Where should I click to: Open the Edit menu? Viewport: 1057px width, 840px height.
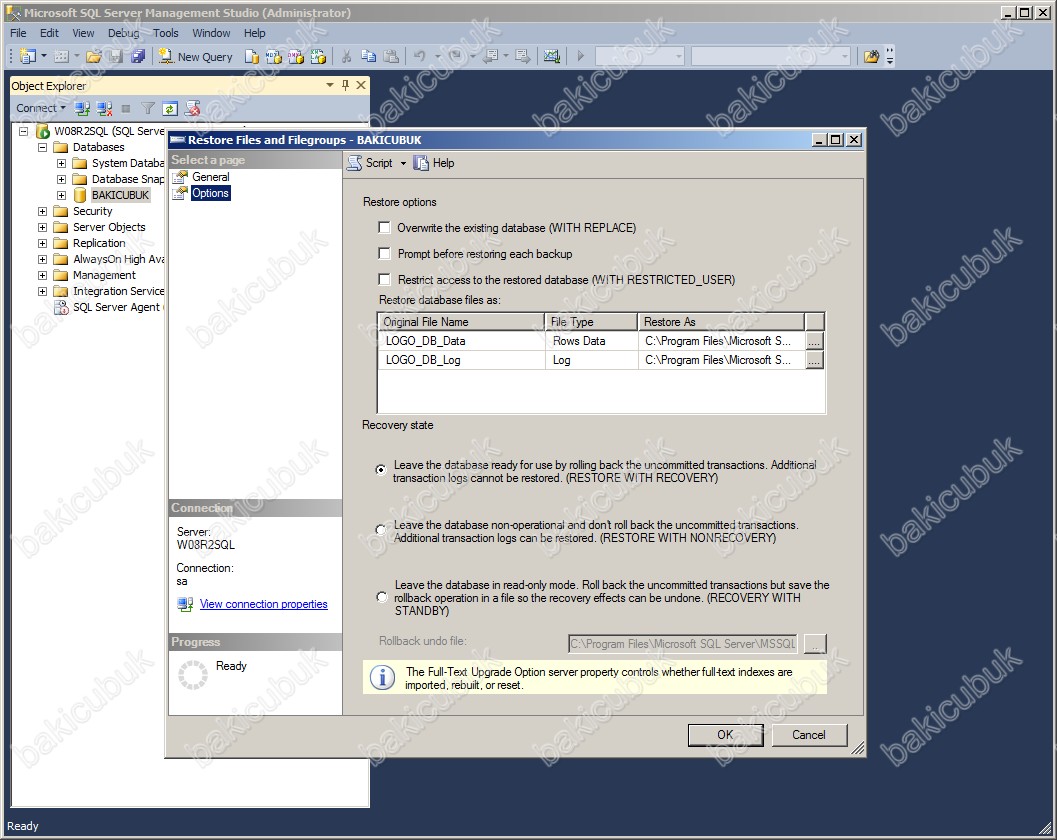point(49,33)
